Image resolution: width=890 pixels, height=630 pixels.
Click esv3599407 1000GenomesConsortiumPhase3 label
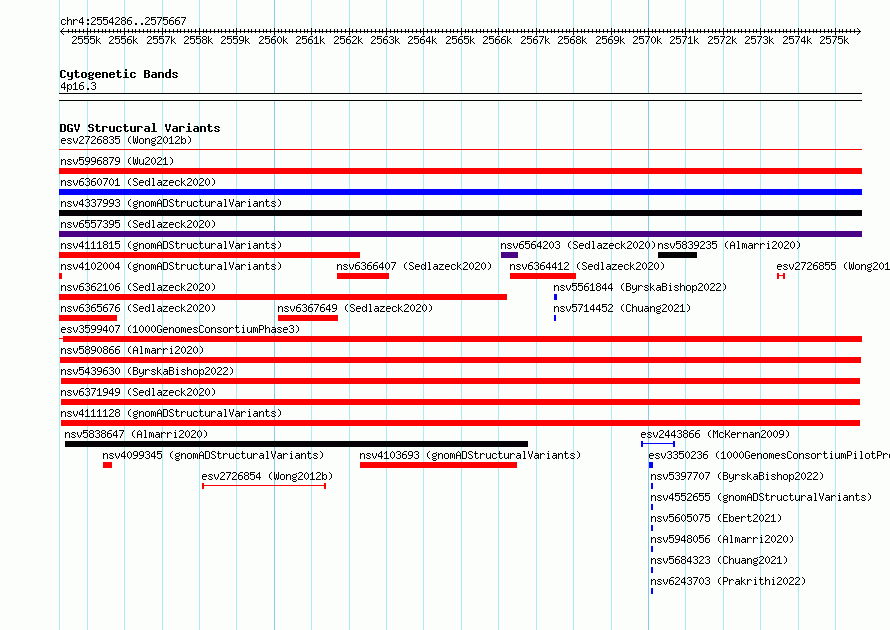(x=180, y=329)
